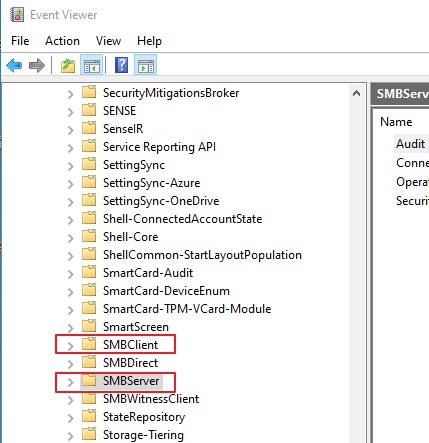
Task: Click the SmartCard-Audit folder icon
Action: [89, 272]
